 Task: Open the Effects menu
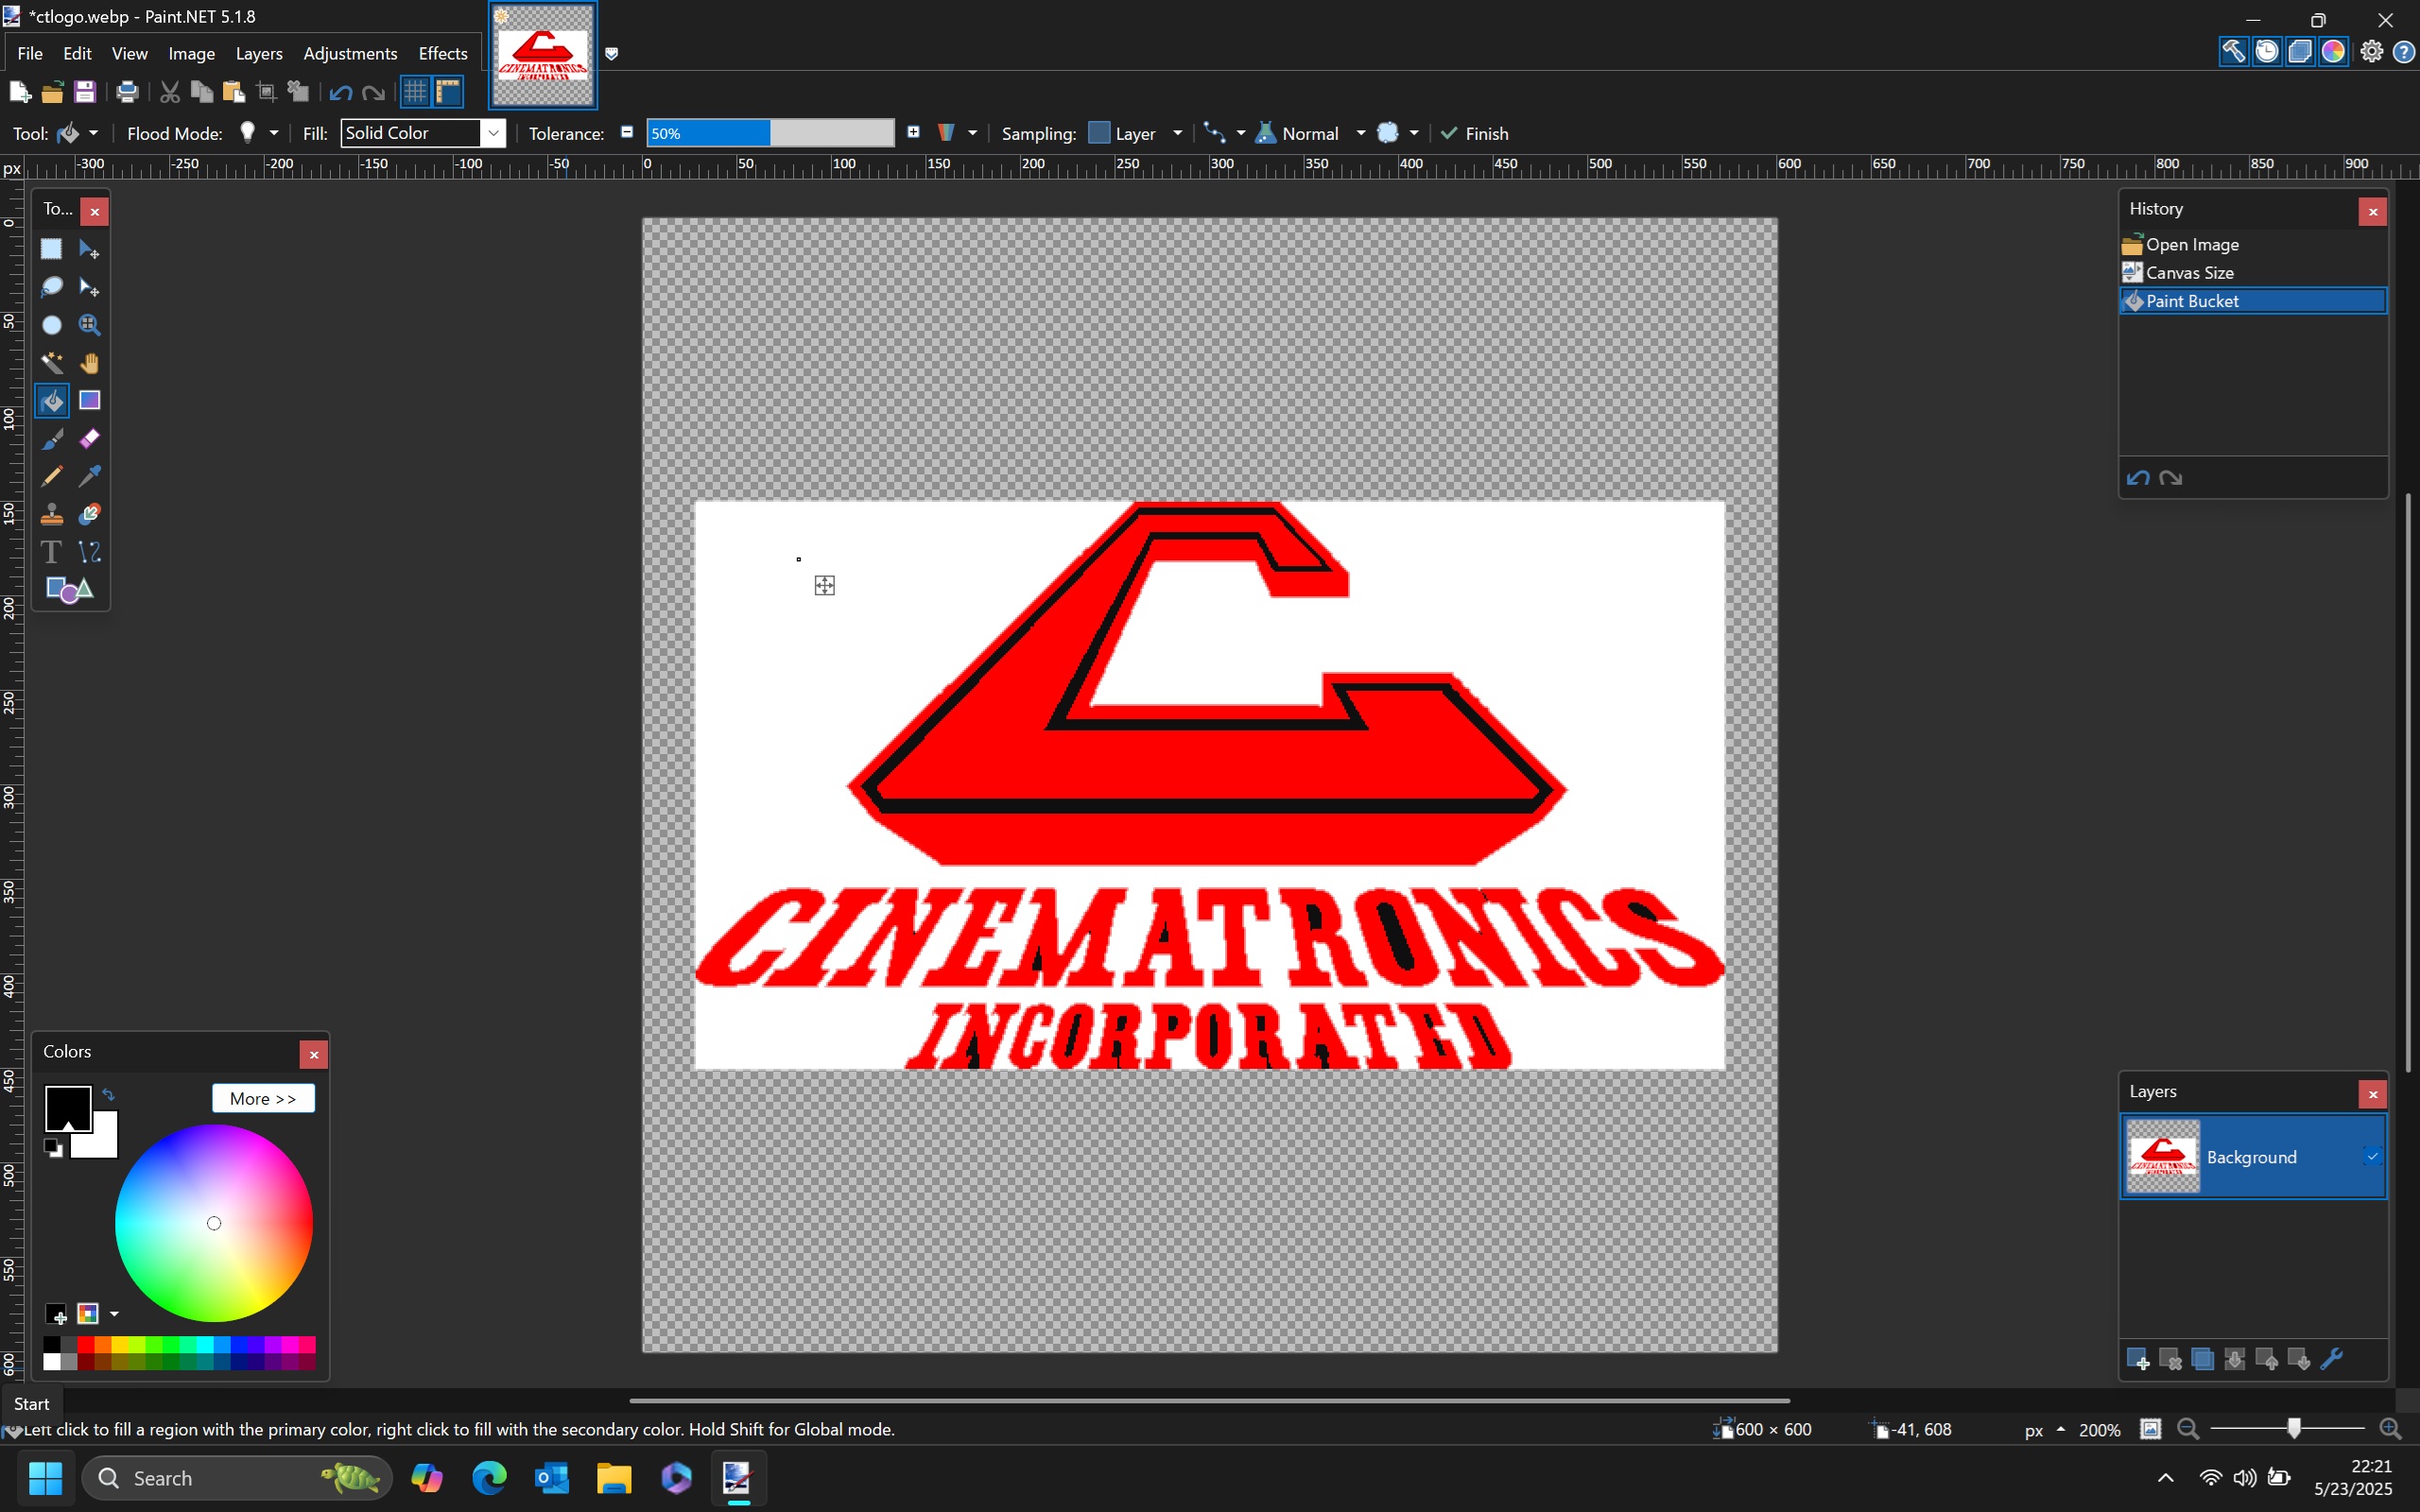click(442, 53)
